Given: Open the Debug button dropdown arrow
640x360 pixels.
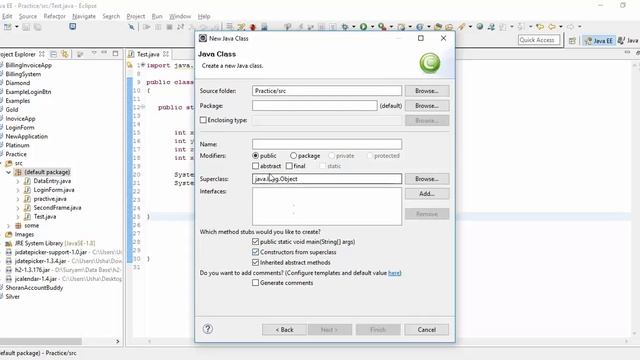Looking at the screenshot, I should pyautogui.click(x=354, y=27).
